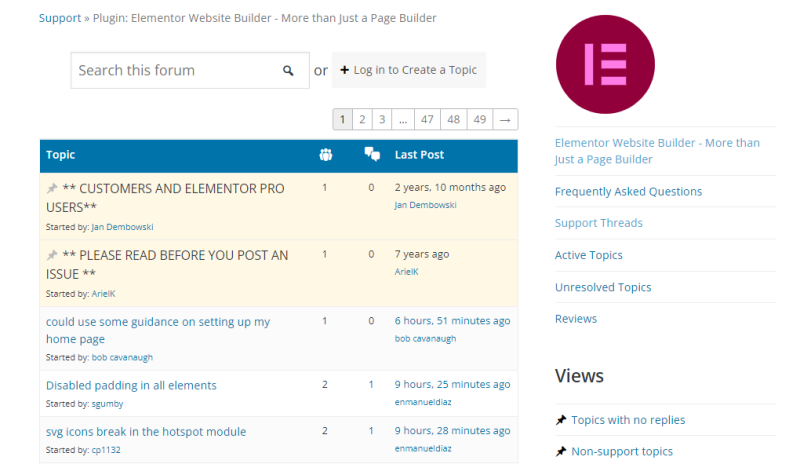Click the Elementor plugin logo
800x464 pixels.
(605, 64)
